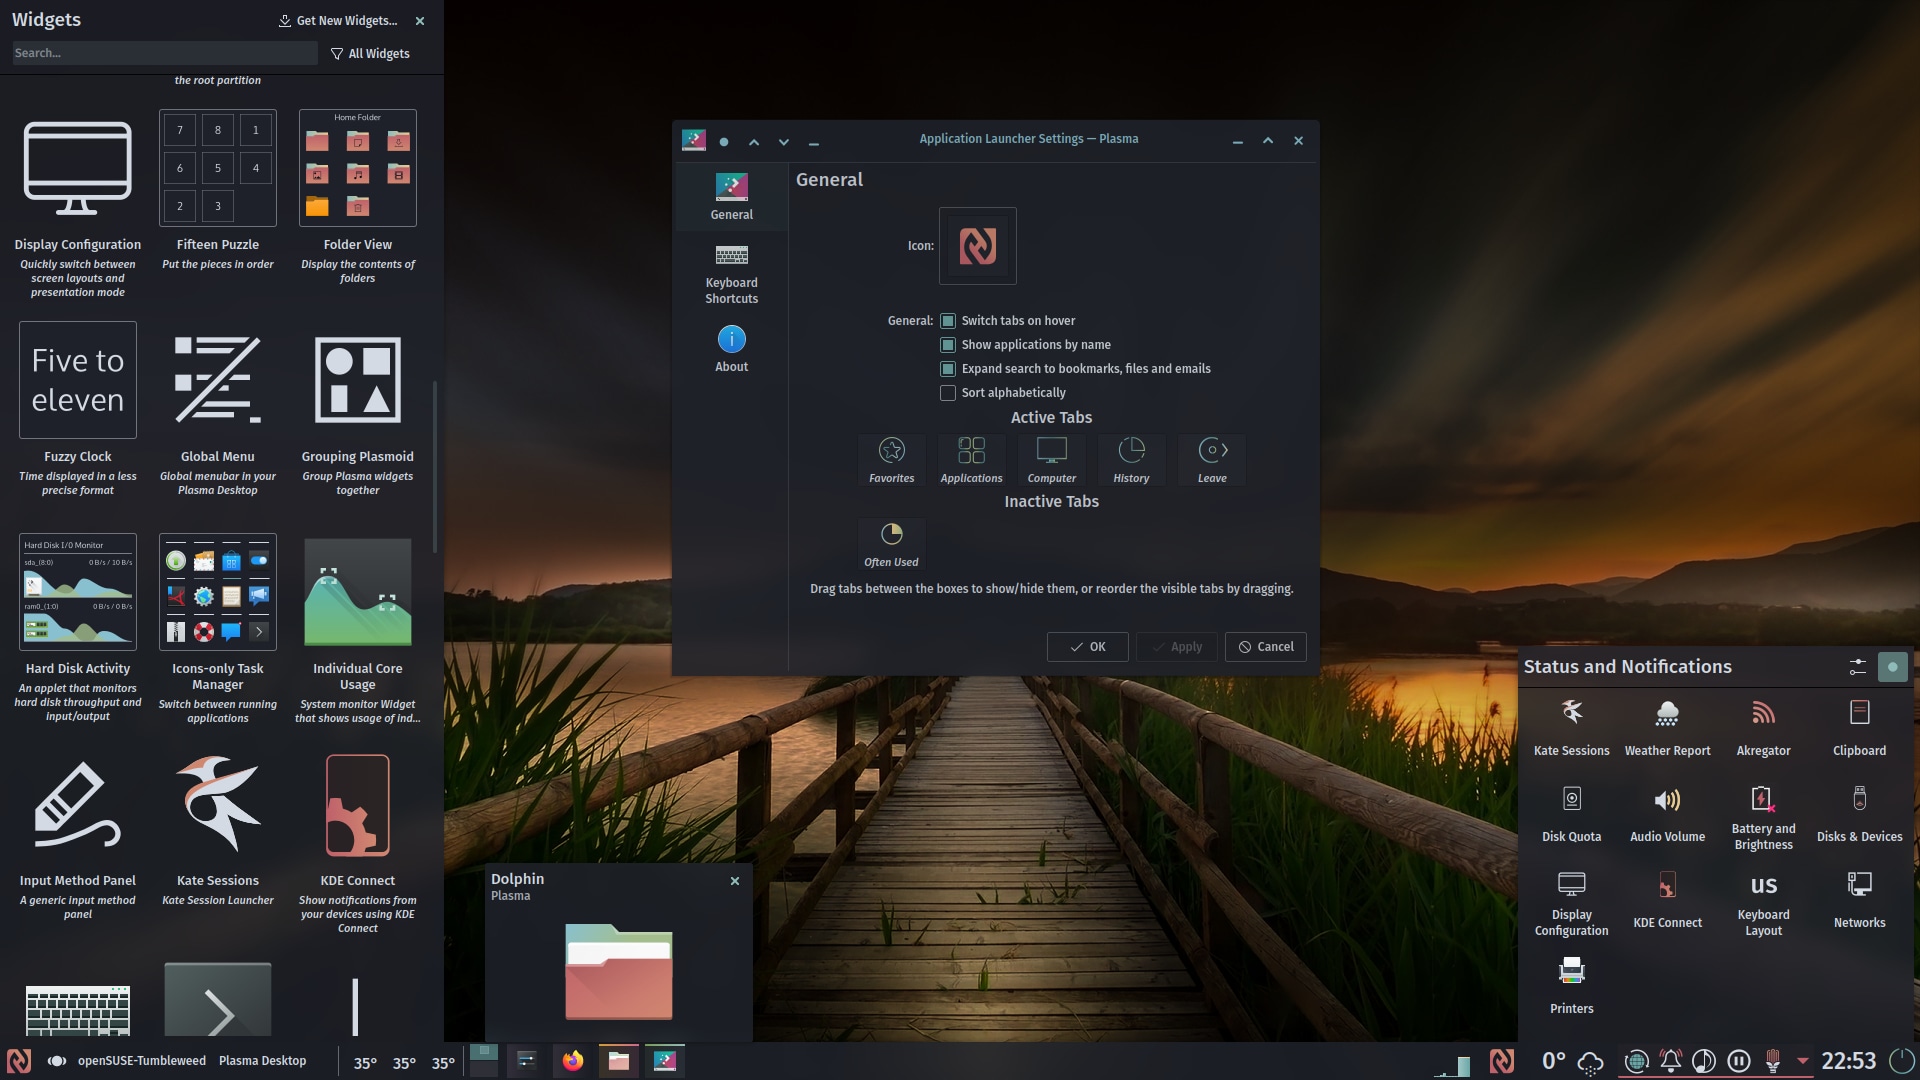Viewport: 1920px width, 1080px height.
Task: Open the Keyboard Shortcuts settings page
Action: tap(731, 274)
